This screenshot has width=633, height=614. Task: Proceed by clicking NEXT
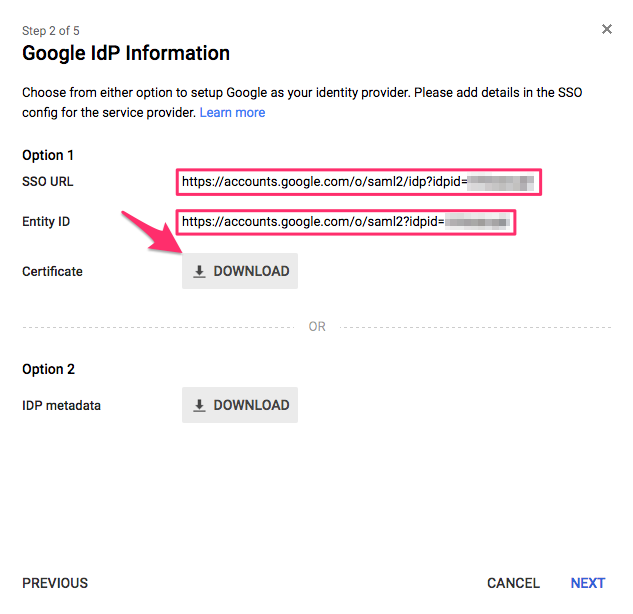pos(587,583)
